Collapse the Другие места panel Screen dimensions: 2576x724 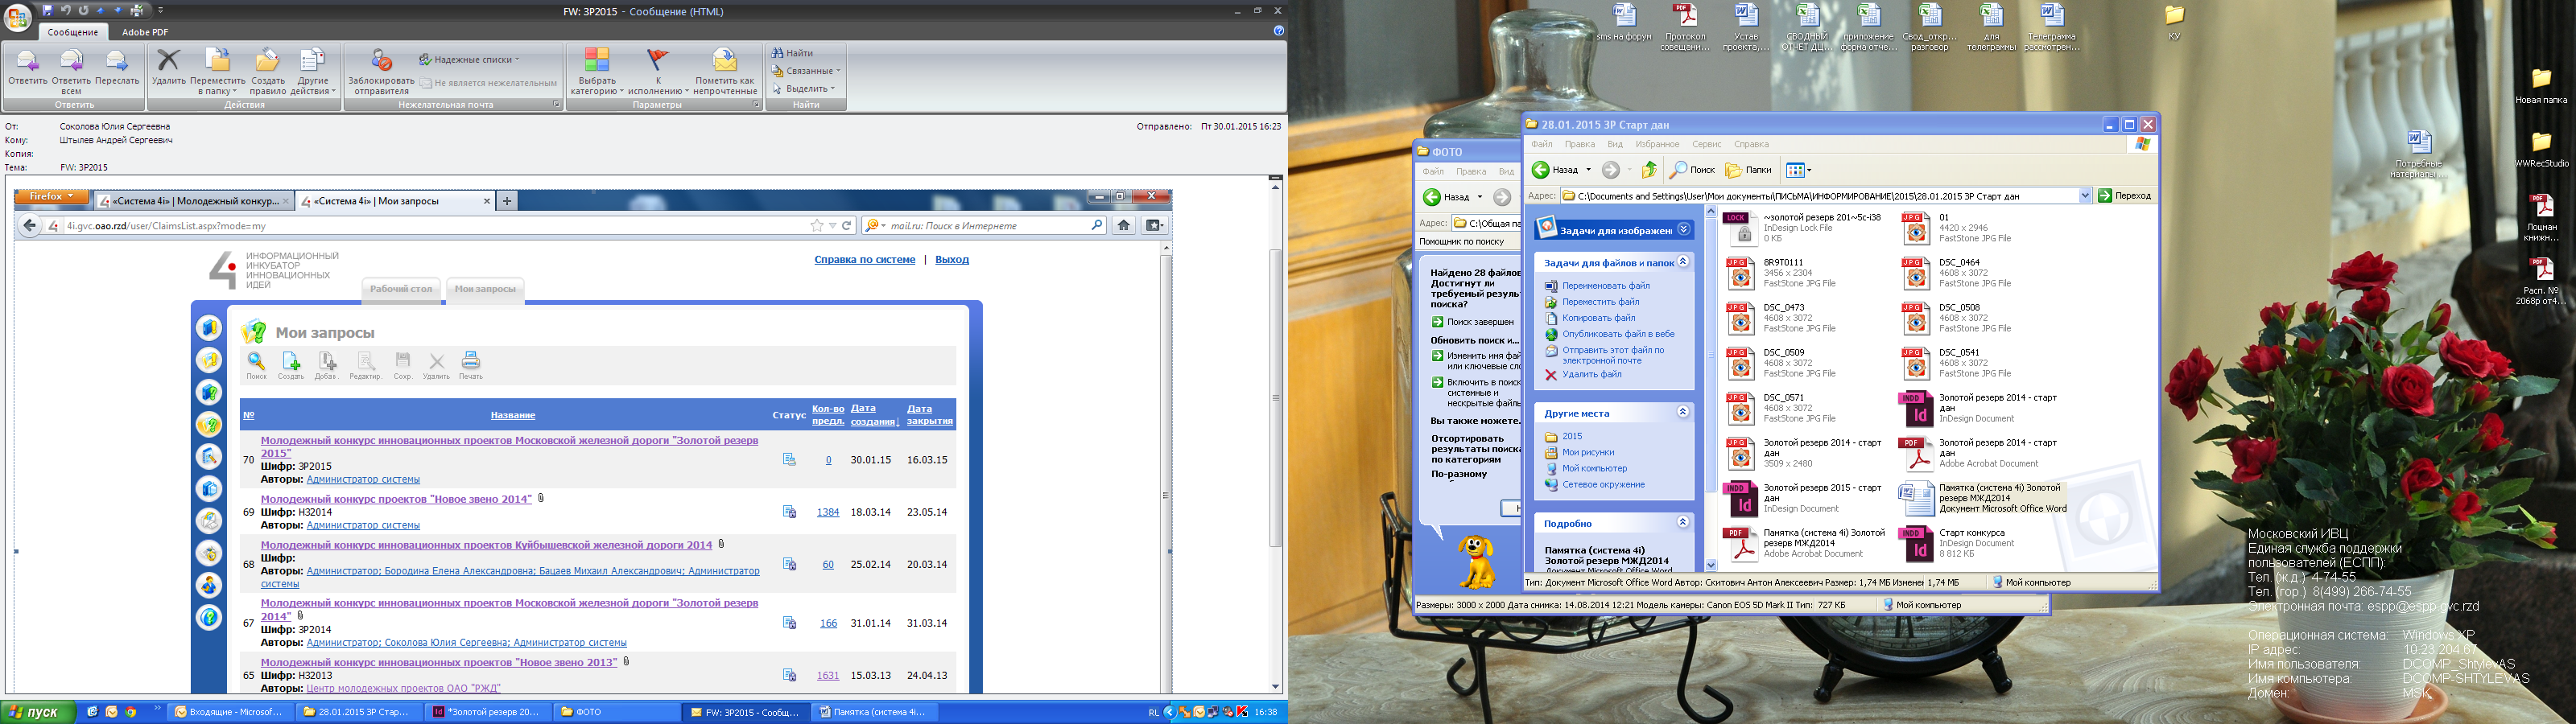point(1683,412)
